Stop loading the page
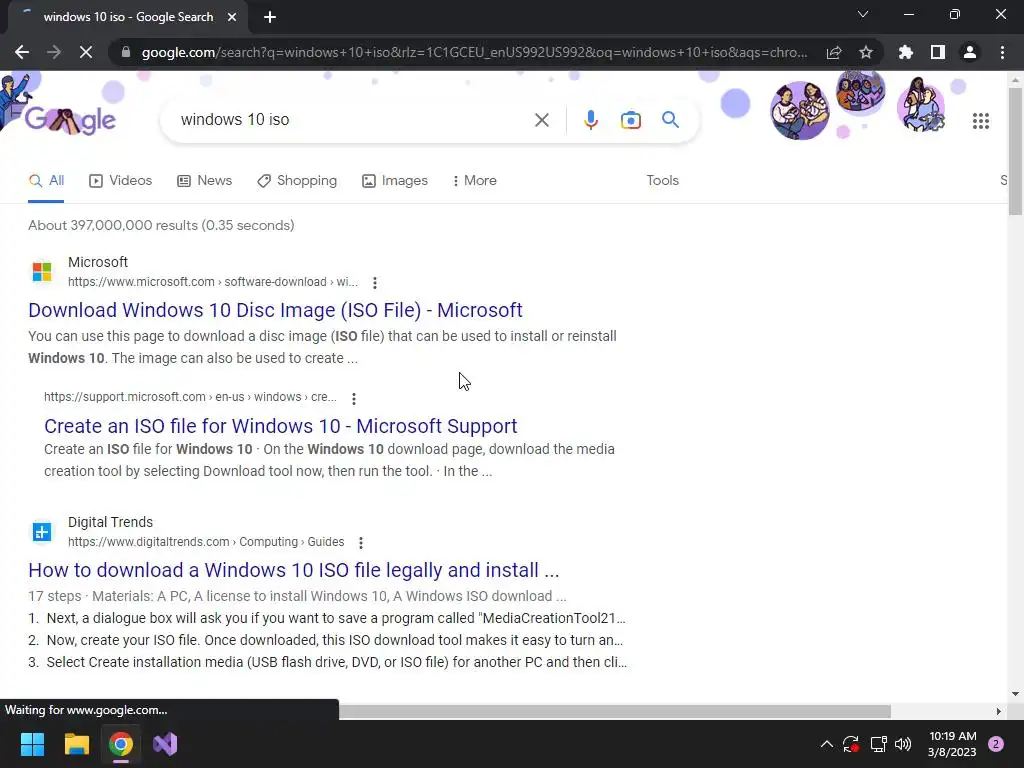Screen dimensions: 1024x768 tap(86, 52)
